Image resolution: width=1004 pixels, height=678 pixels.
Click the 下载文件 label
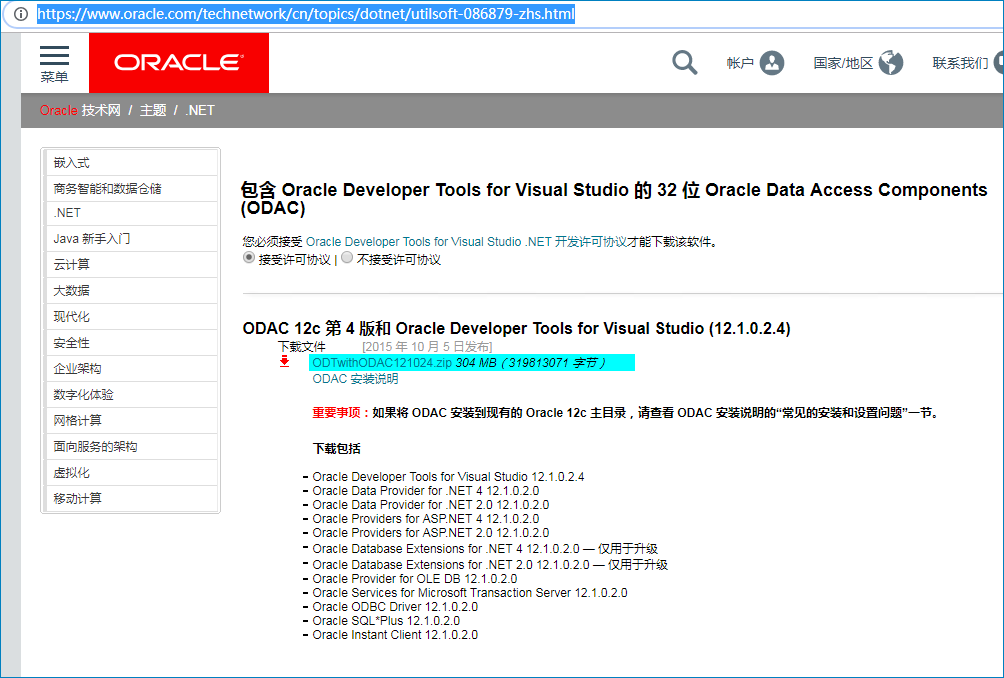pyautogui.click(x=302, y=347)
